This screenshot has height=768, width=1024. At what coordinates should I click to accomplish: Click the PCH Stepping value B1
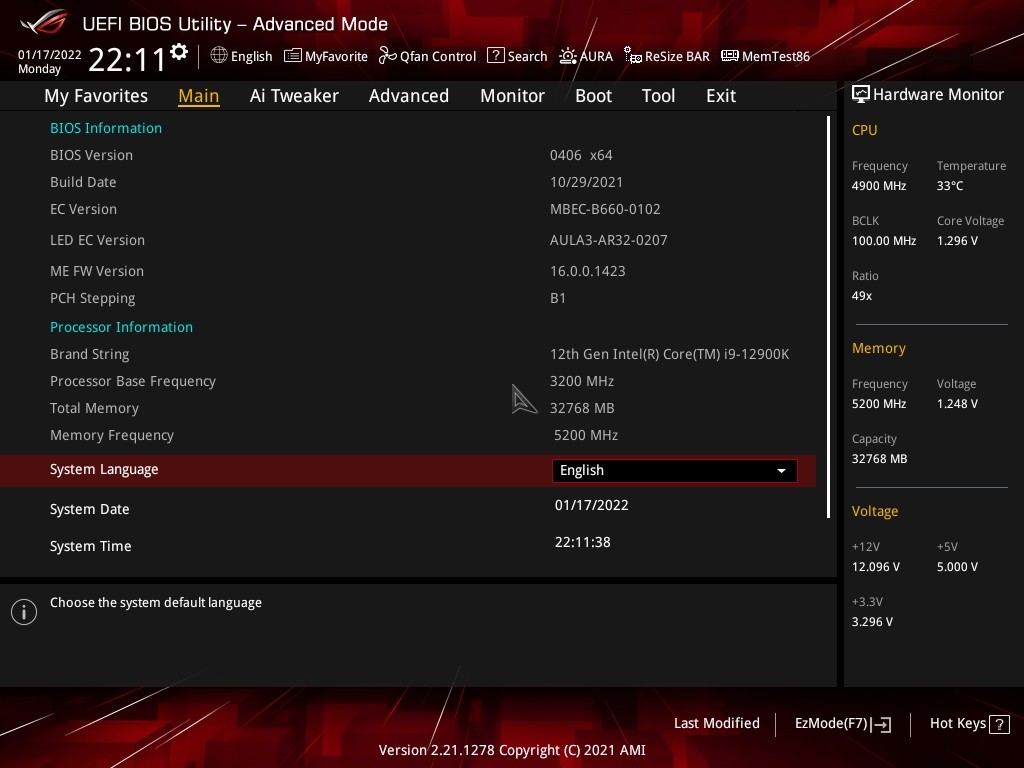tap(558, 298)
